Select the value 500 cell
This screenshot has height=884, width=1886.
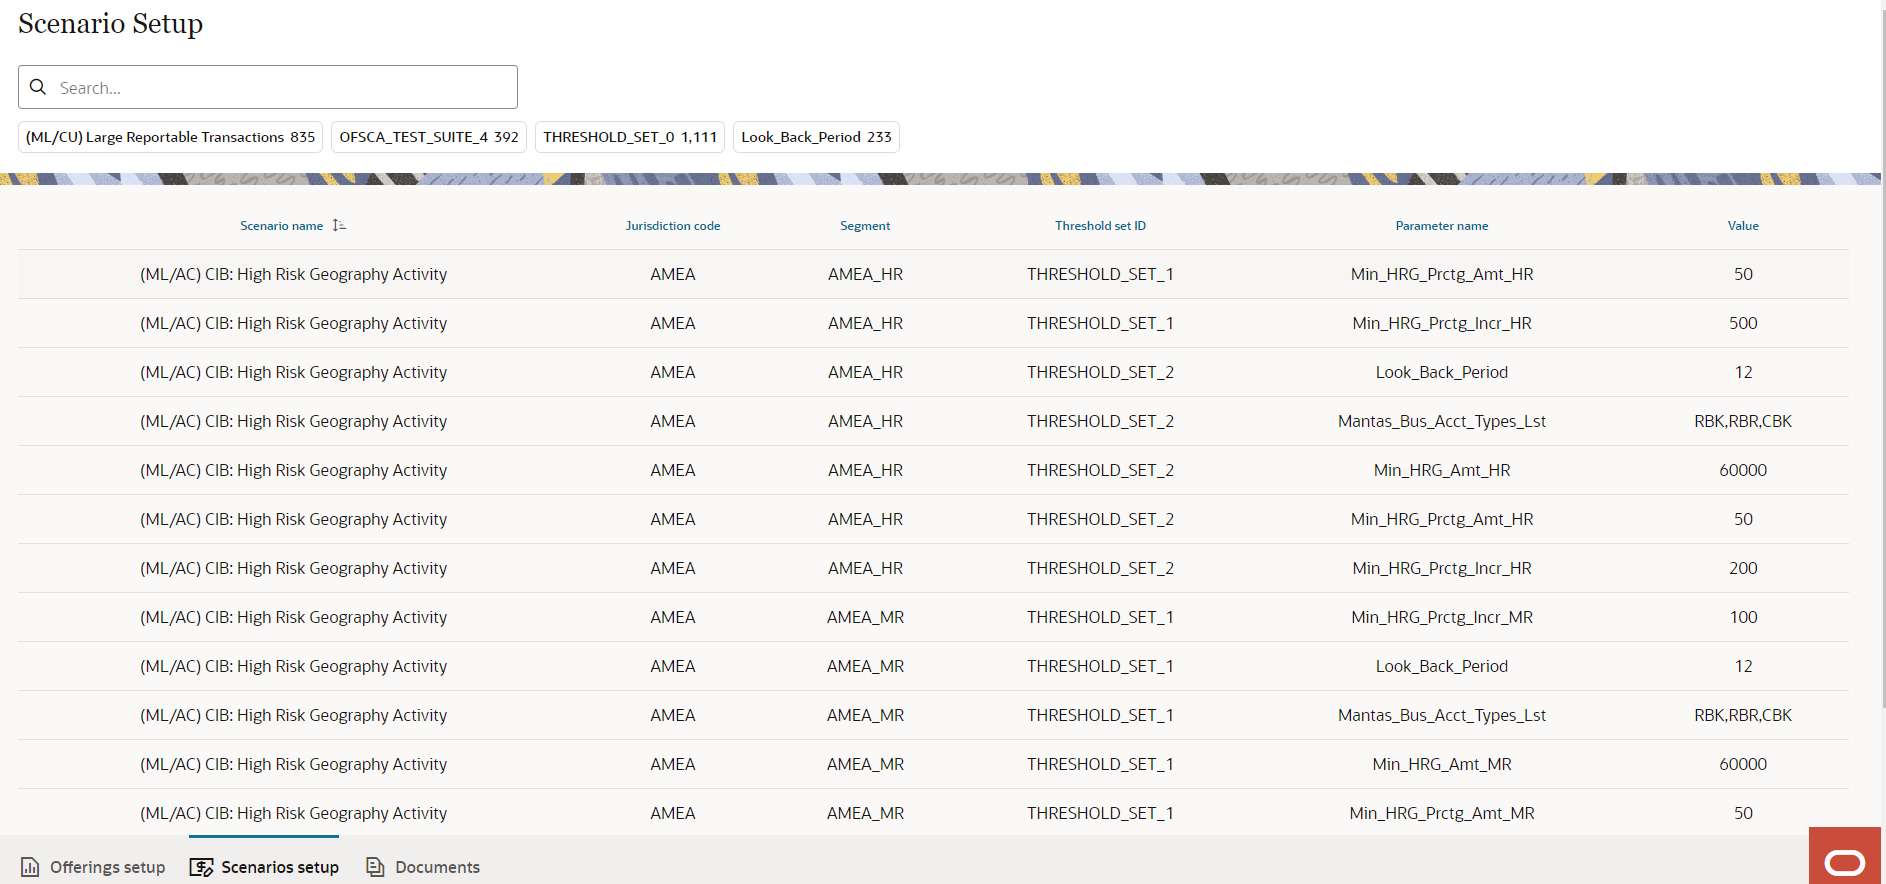(x=1743, y=323)
